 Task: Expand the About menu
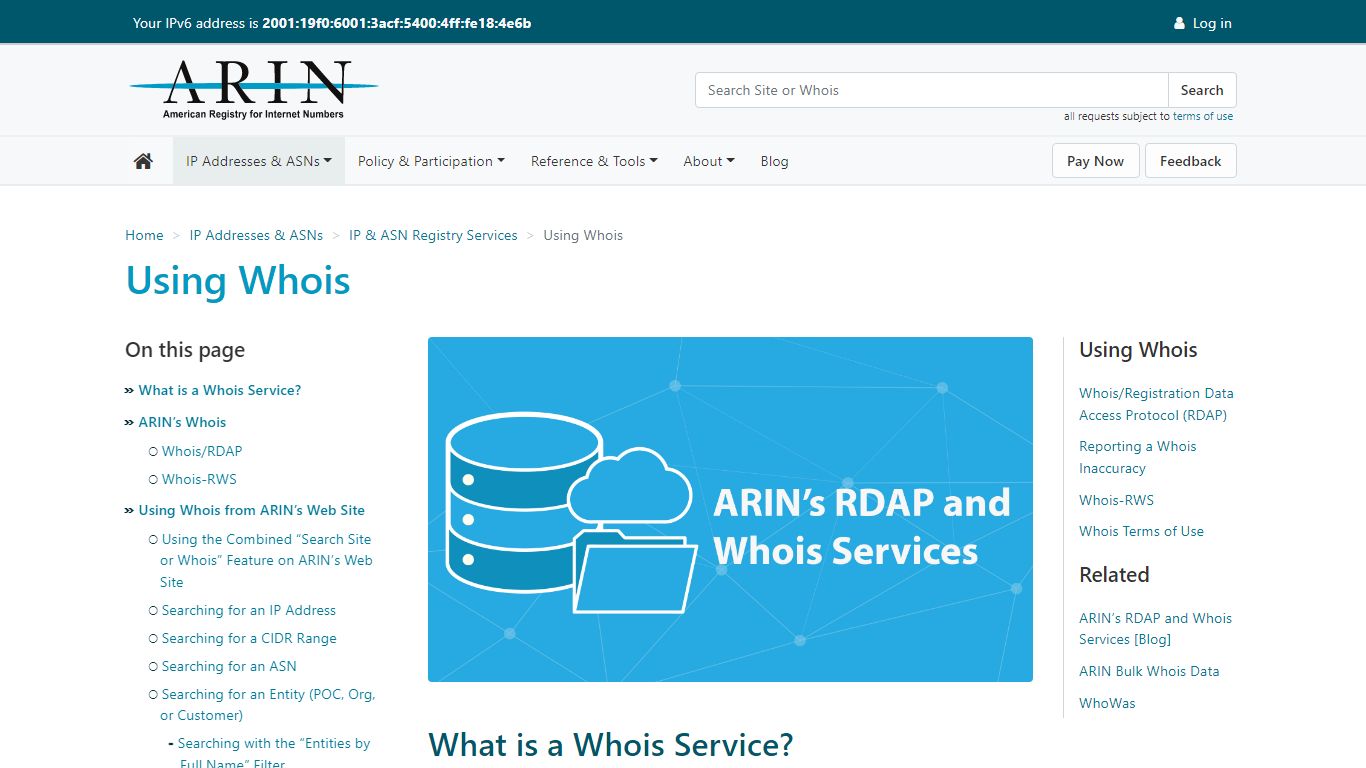pyautogui.click(x=709, y=161)
